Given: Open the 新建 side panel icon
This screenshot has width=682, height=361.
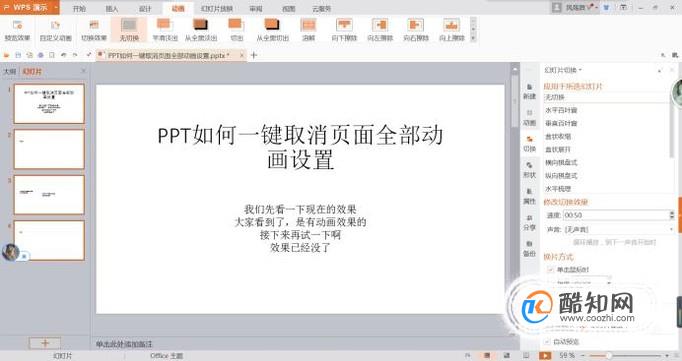Looking at the screenshot, I should pos(529,91).
